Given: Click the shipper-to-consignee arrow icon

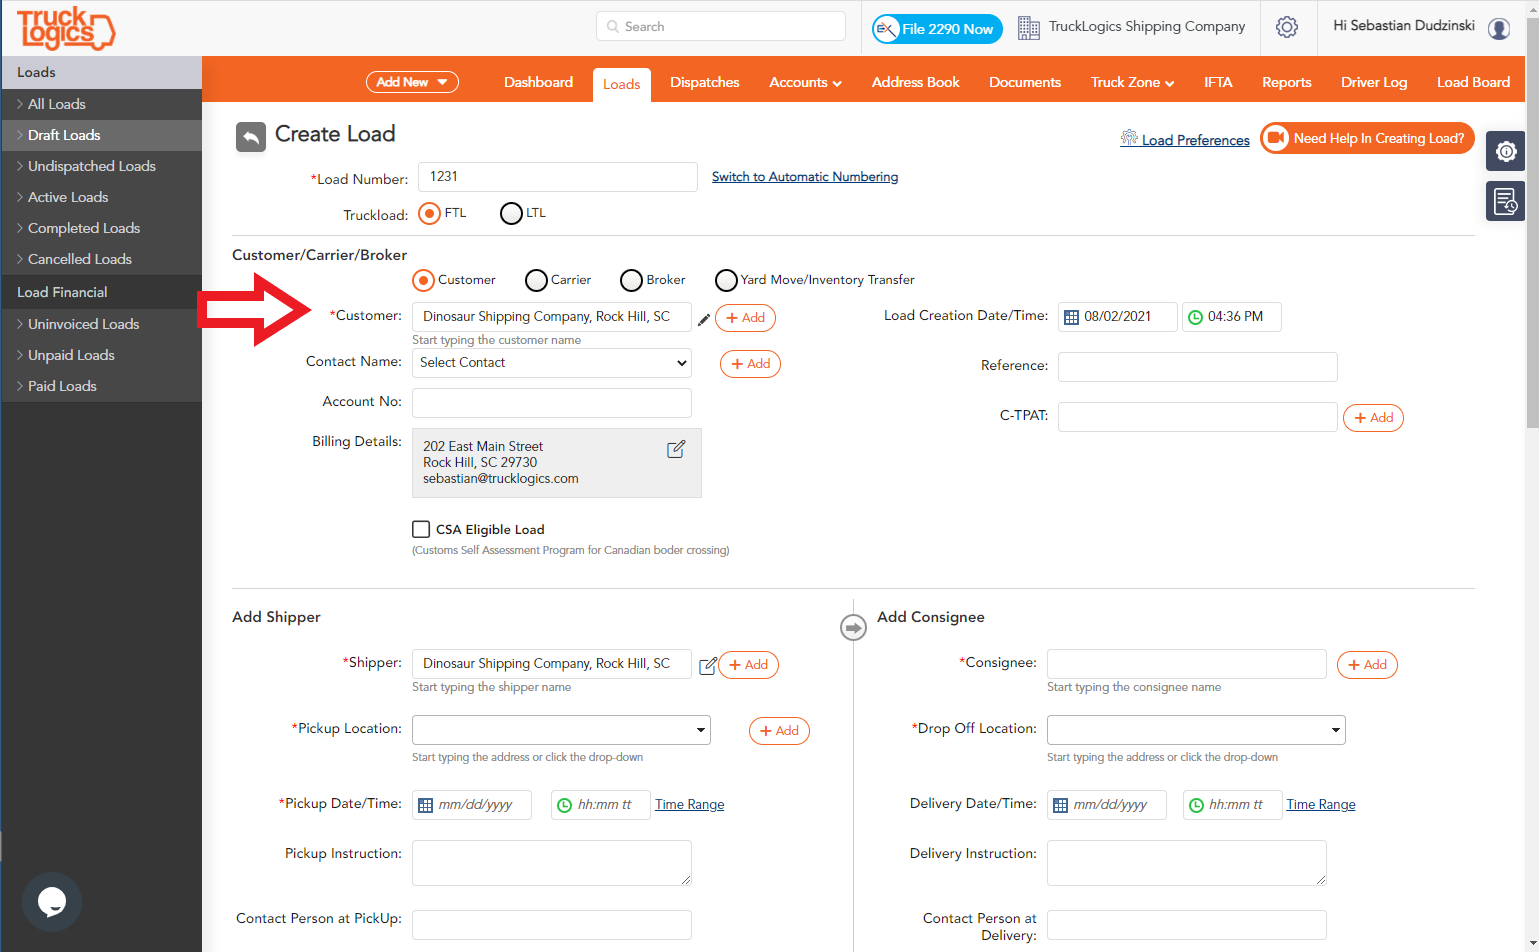Looking at the screenshot, I should 853,628.
